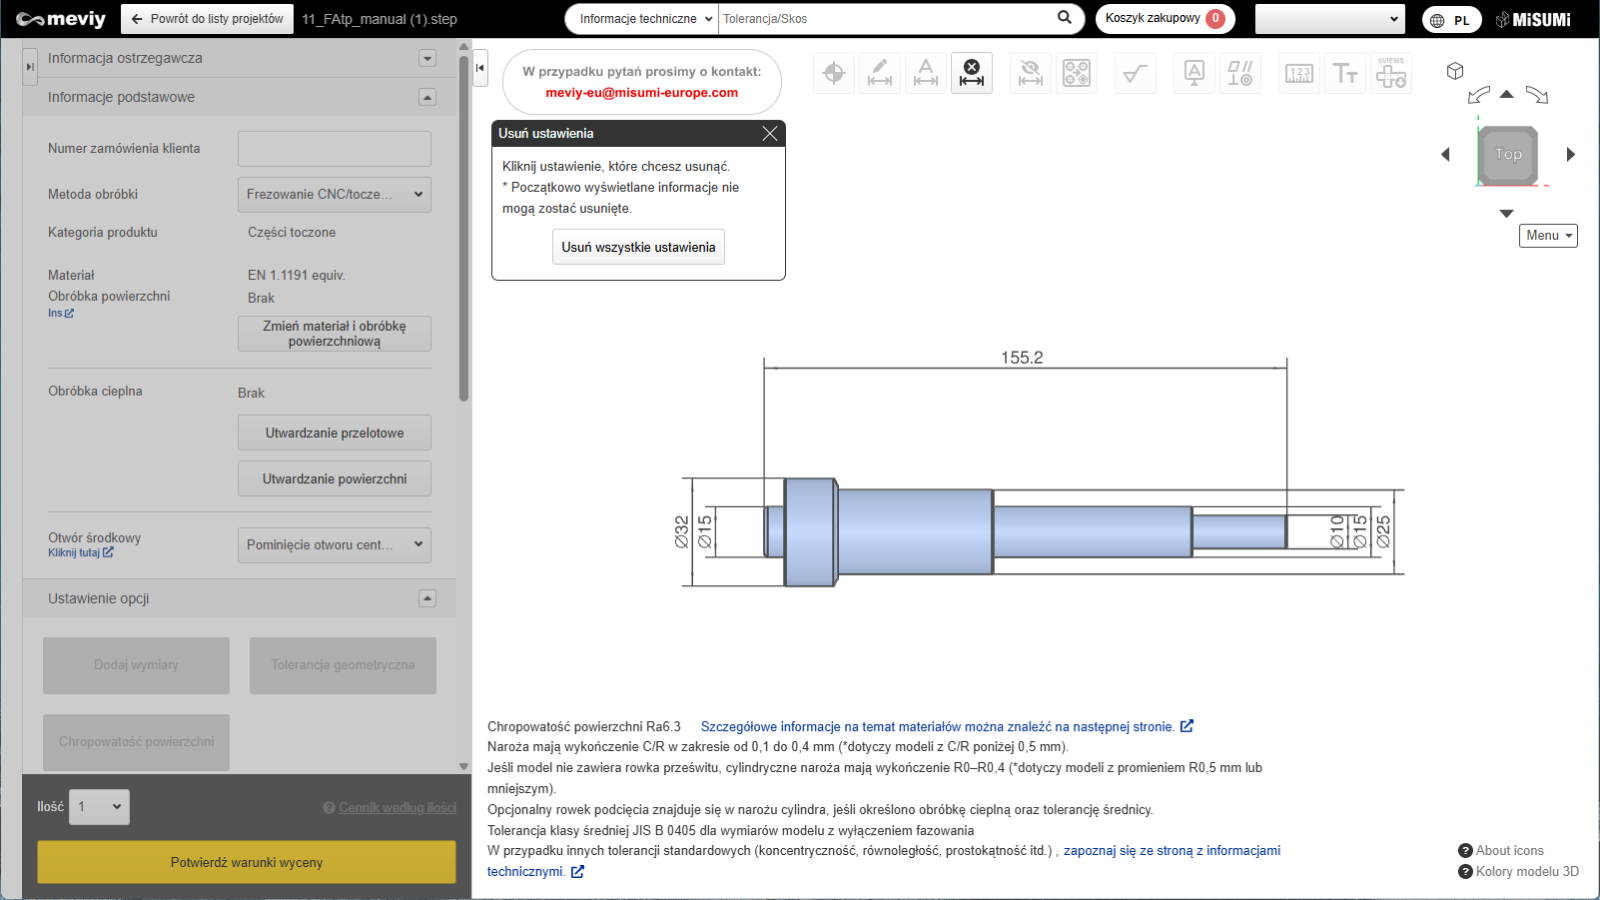This screenshot has height=900, width=1600.
Task: Rotate view clockwise with curved right arrow
Action: (x=1537, y=96)
